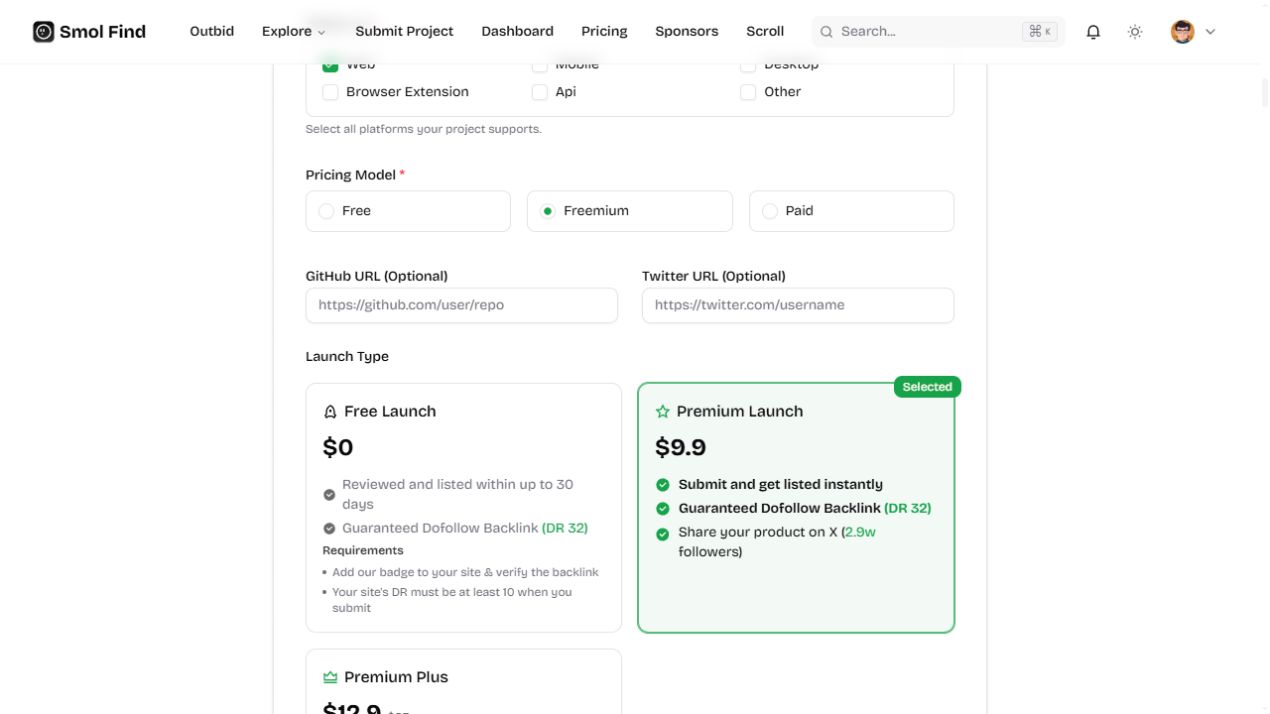Viewport: 1270px width, 714px height.
Task: Open the Scroll nav link
Action: point(765,32)
